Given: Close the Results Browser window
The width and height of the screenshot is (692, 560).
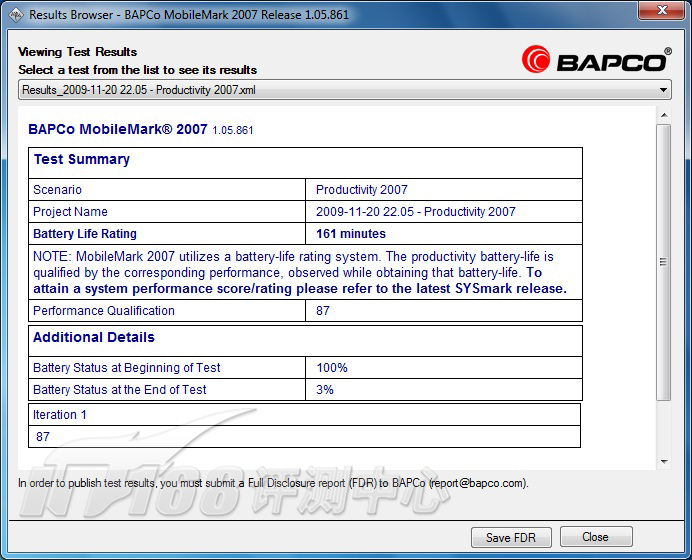Looking at the screenshot, I should coord(662,10).
